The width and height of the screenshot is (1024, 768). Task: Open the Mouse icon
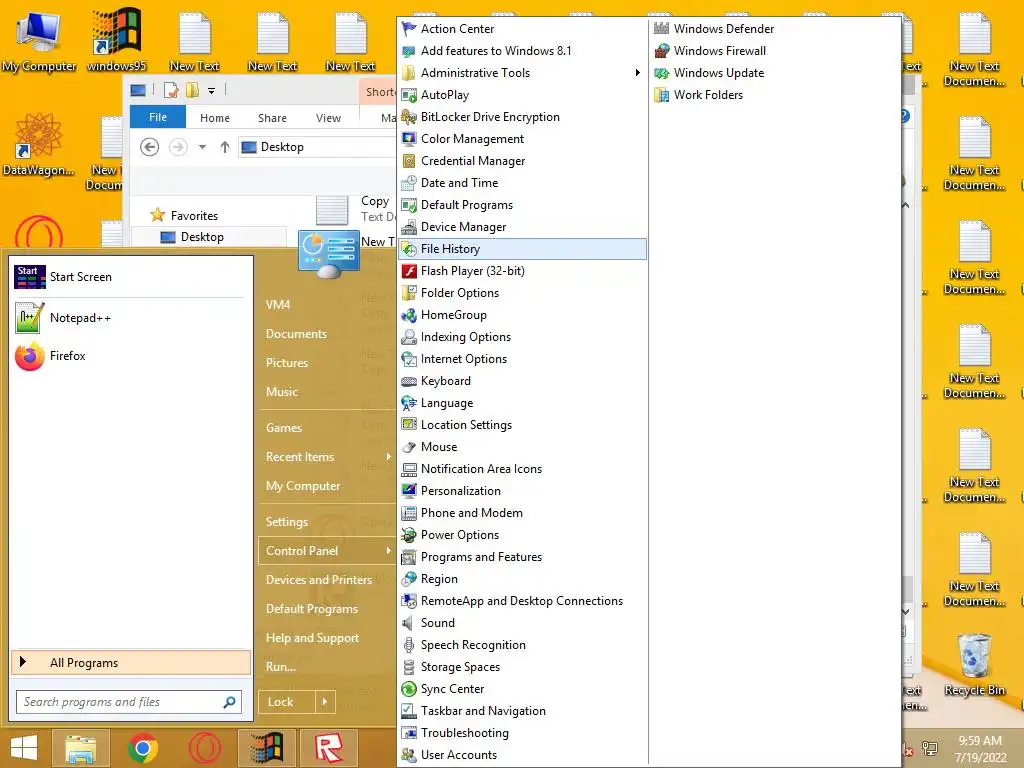click(409, 447)
